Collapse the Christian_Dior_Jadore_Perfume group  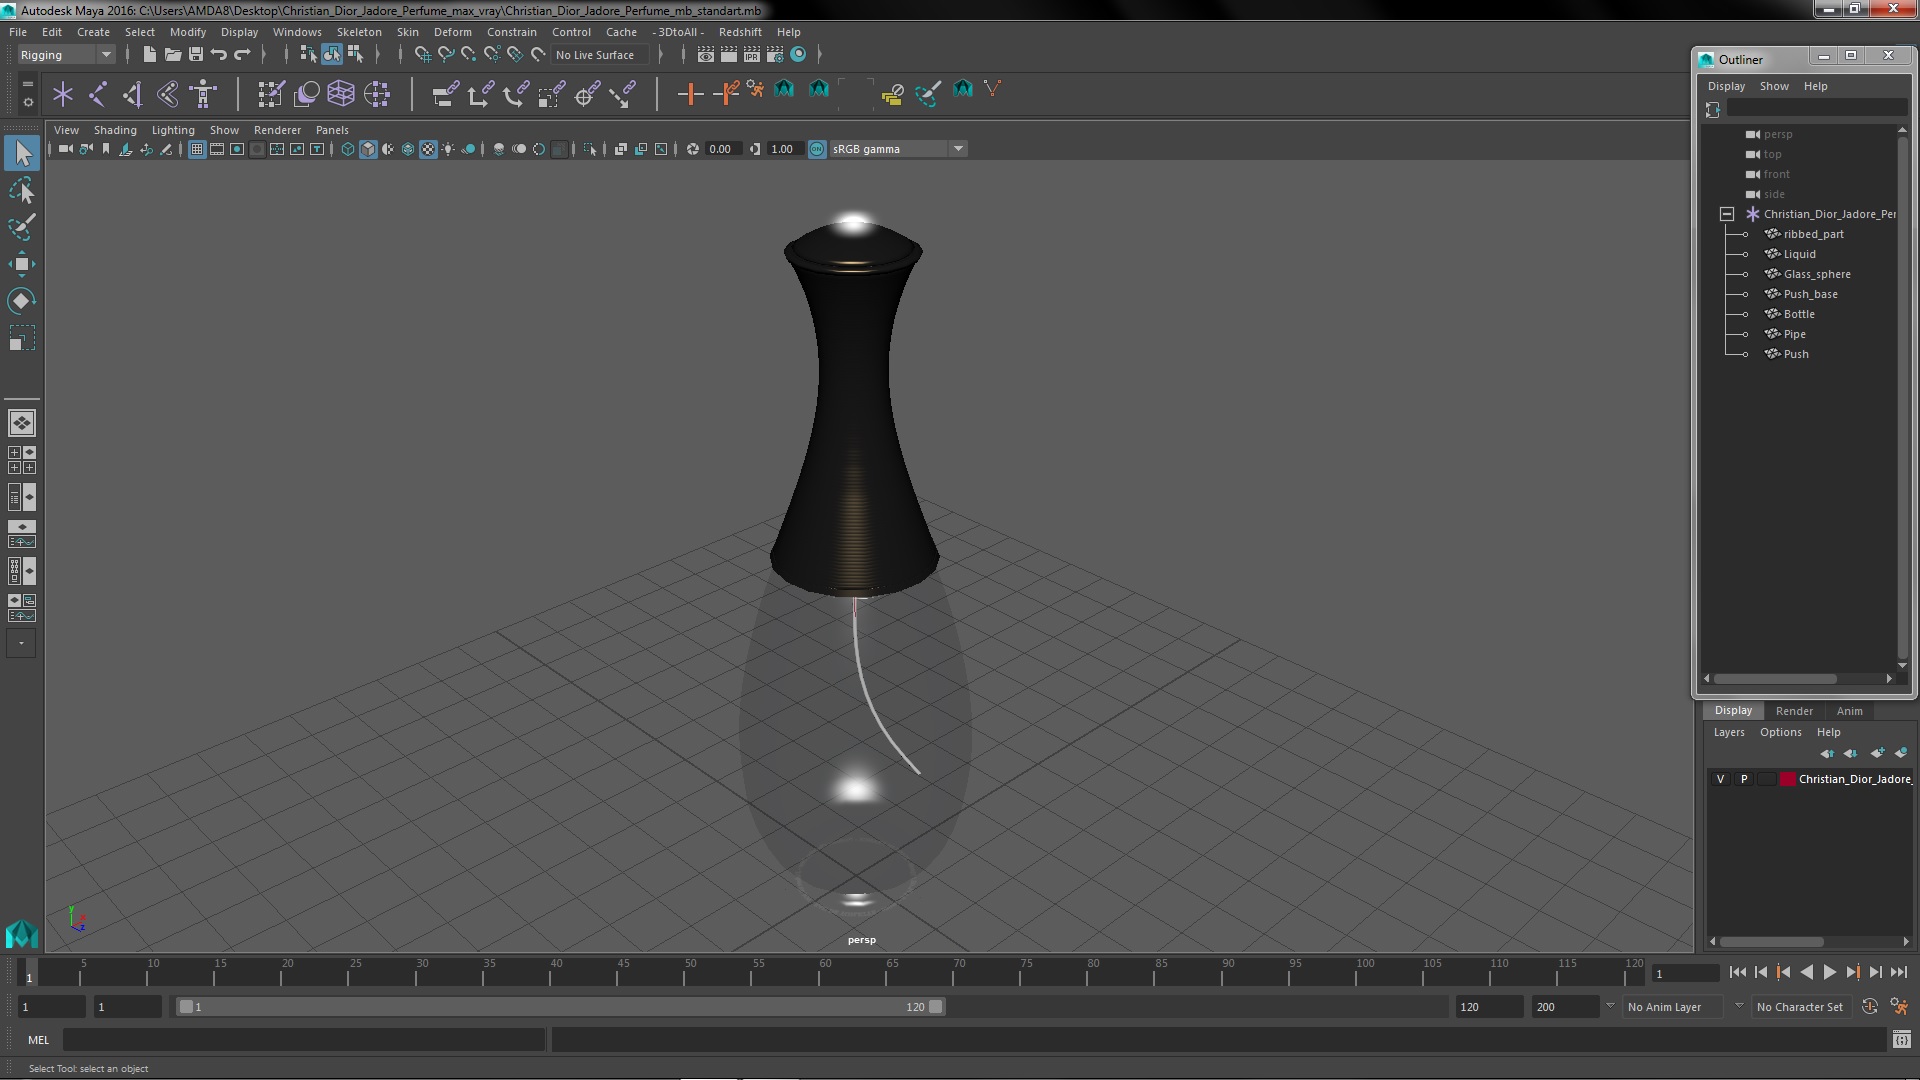1727,214
